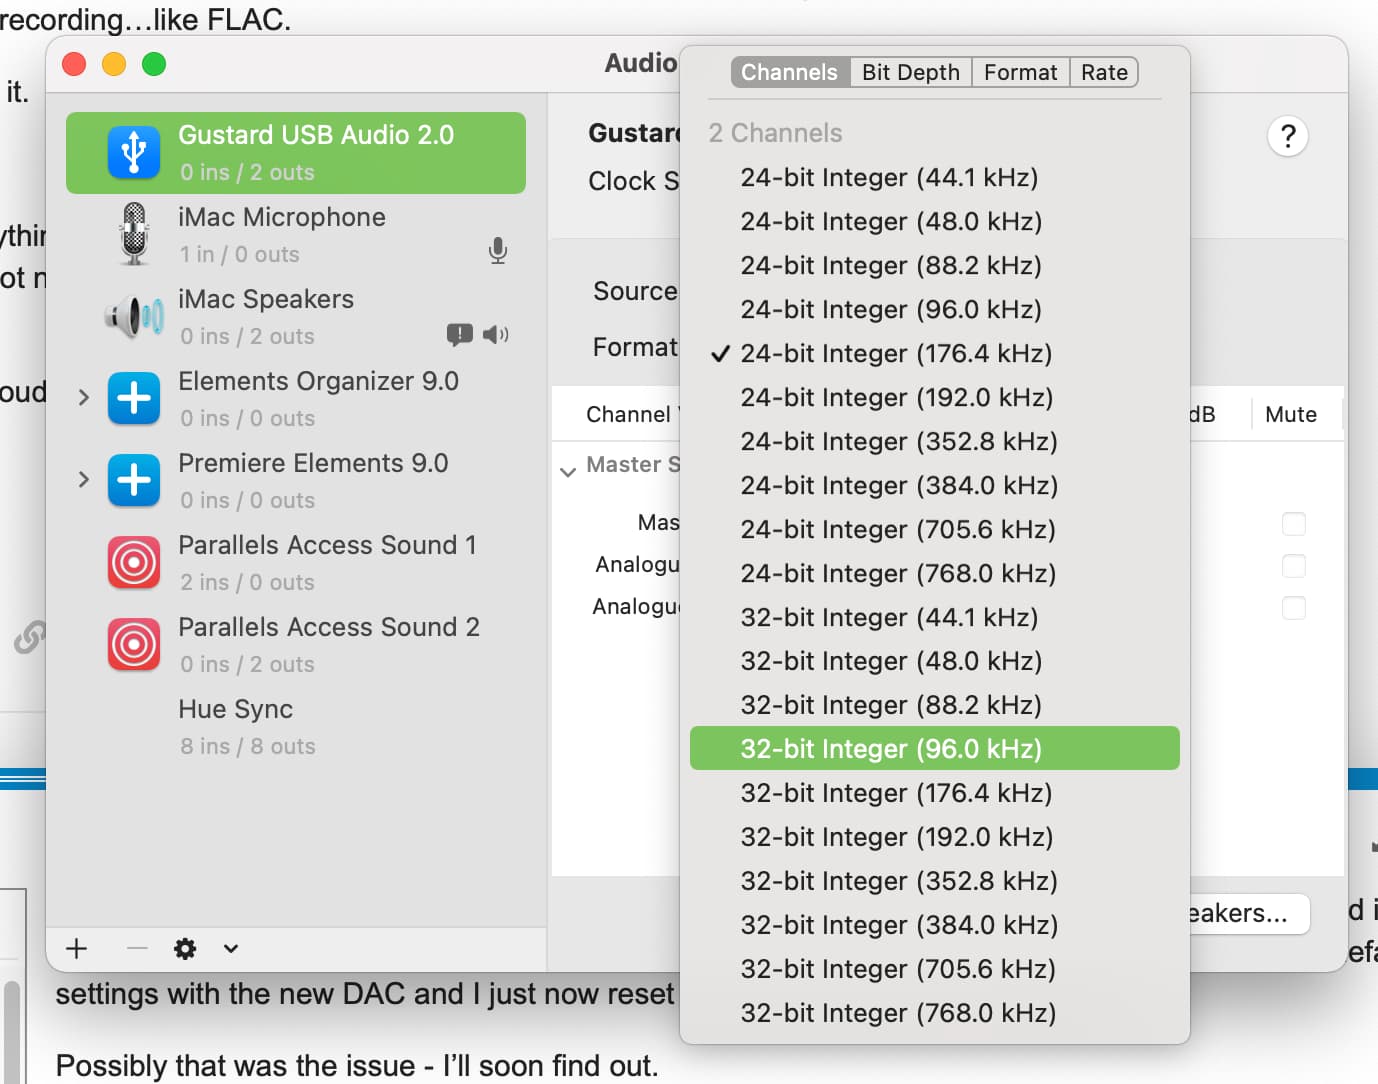Switch to the Format segment
Screen dimensions: 1378x1084
tap(1020, 72)
